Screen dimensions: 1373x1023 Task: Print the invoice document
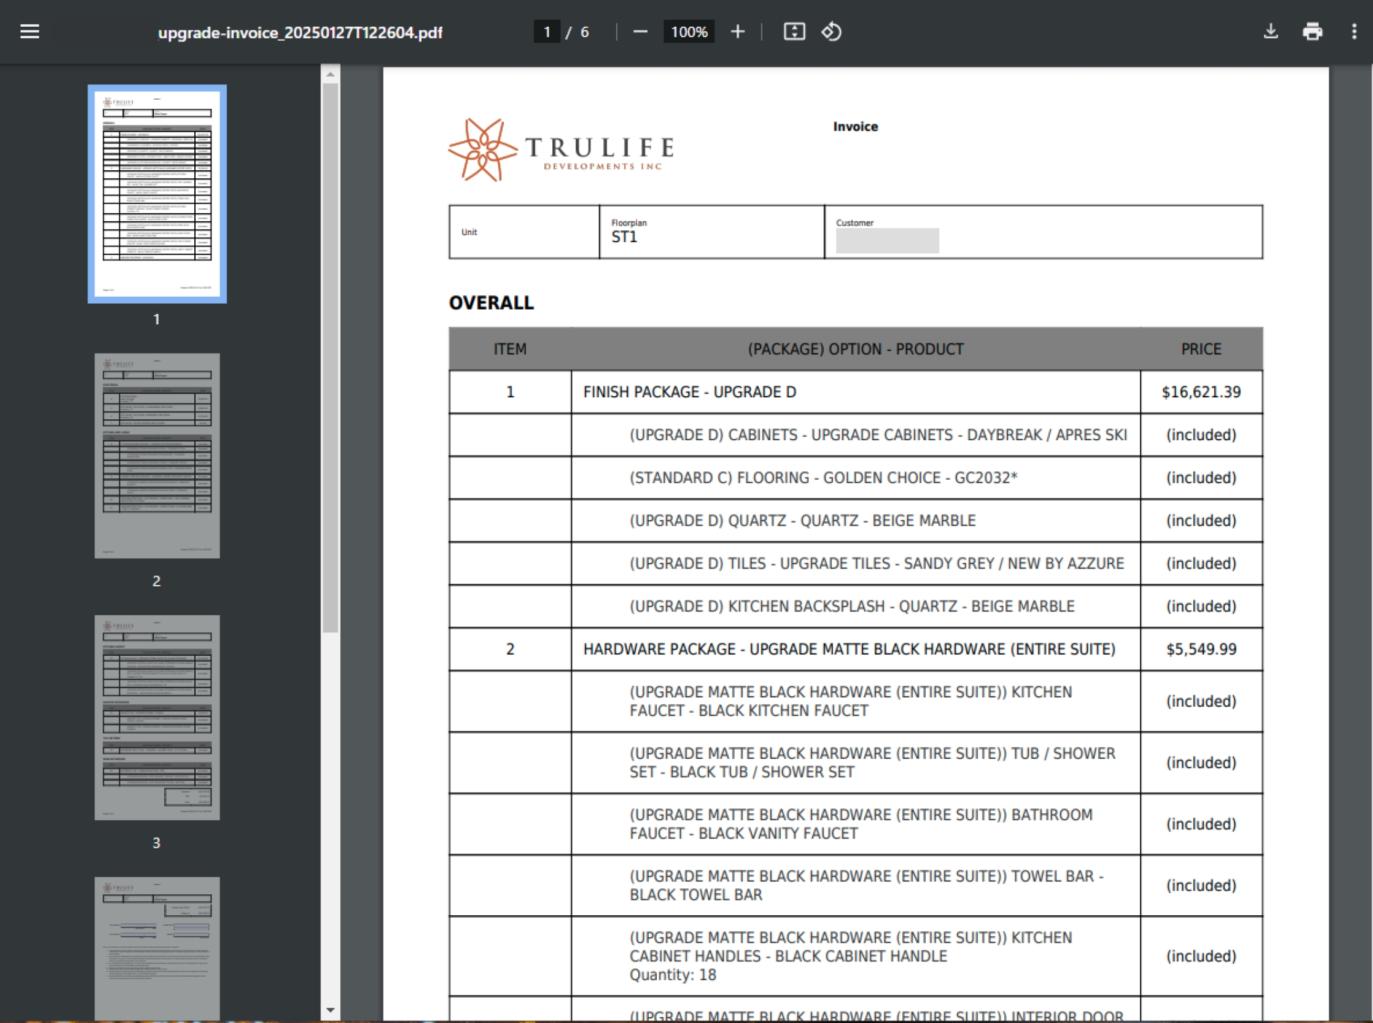pos(1312,31)
